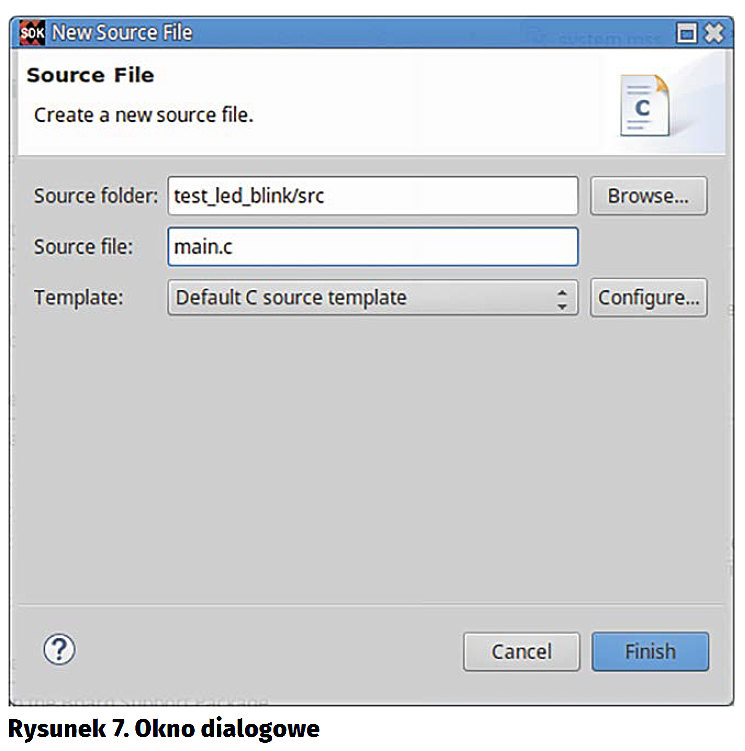Image resolution: width=745 pixels, height=751 pixels.
Task: Click the "Rysunek 7. Okno dialogowe" caption
Action: tap(164, 729)
